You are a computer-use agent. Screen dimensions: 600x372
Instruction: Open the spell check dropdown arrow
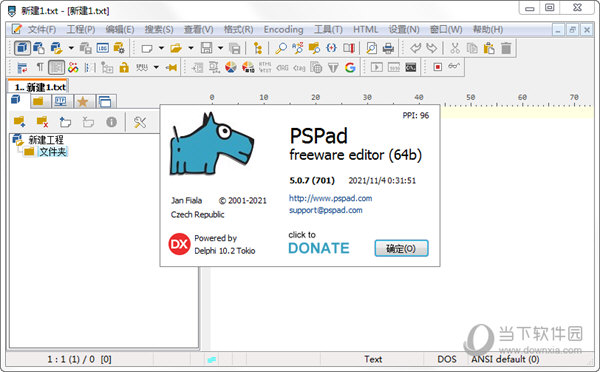(x=156, y=68)
